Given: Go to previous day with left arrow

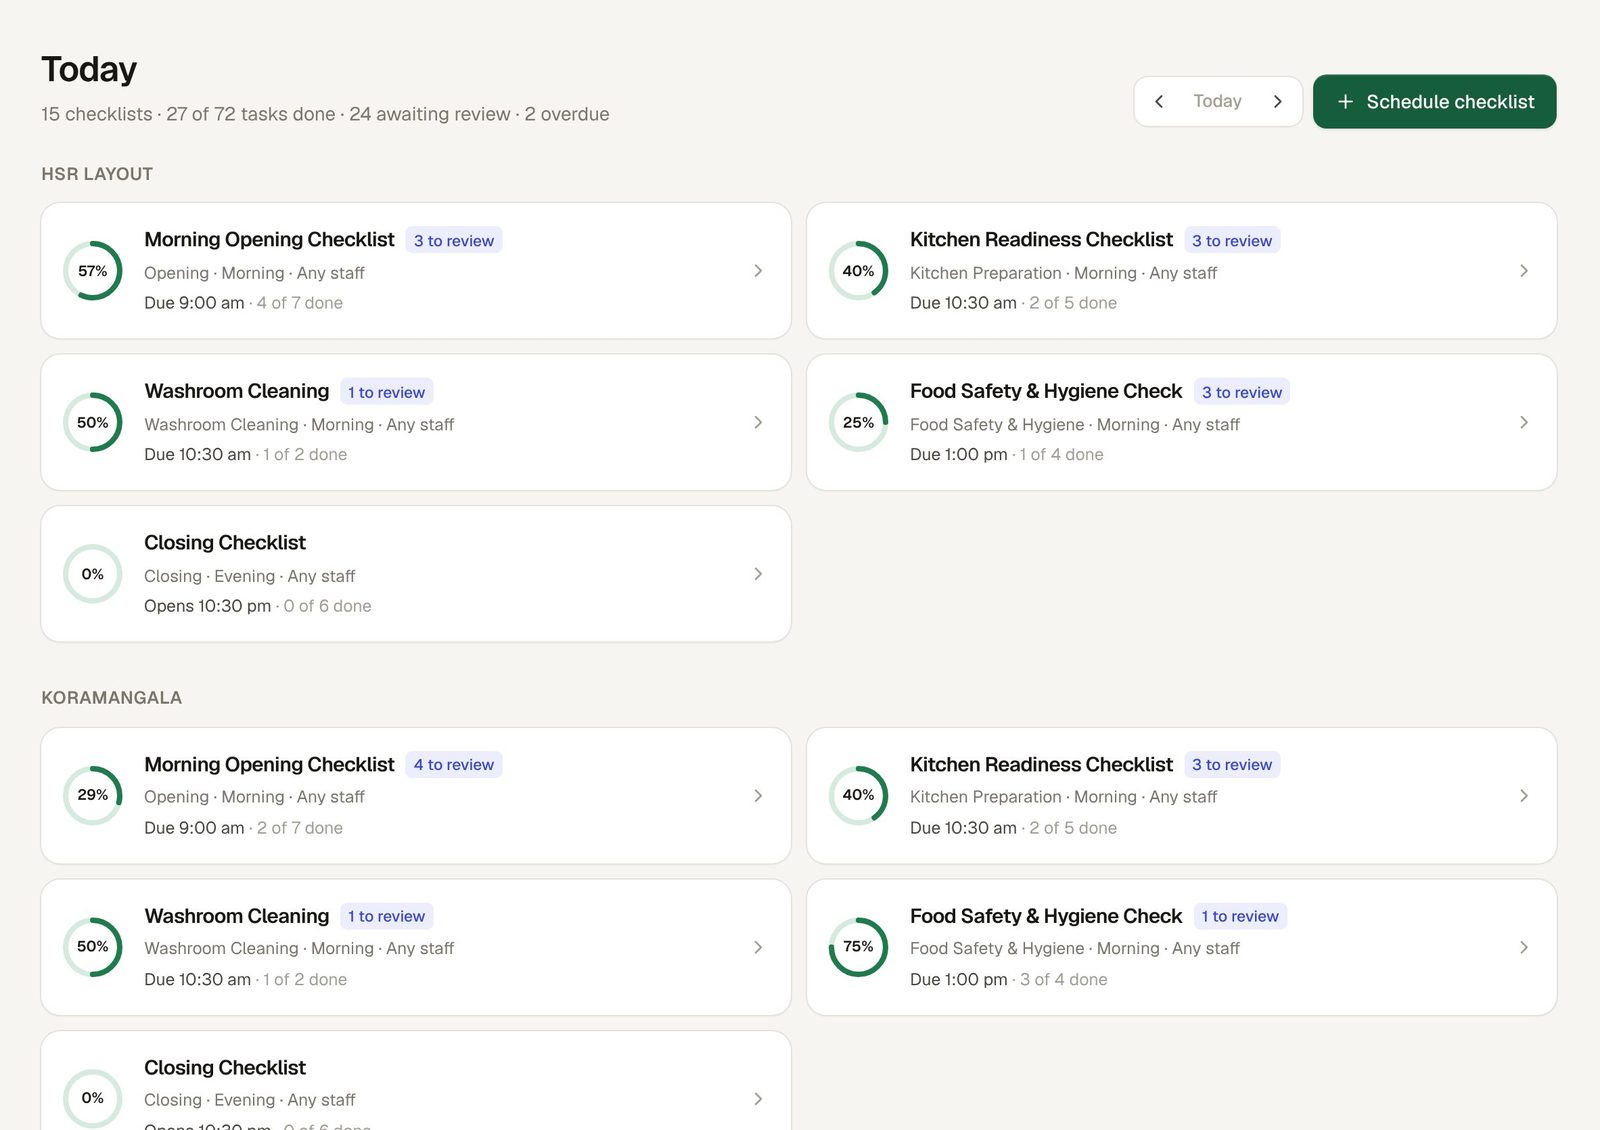Looking at the screenshot, I should 1159,102.
